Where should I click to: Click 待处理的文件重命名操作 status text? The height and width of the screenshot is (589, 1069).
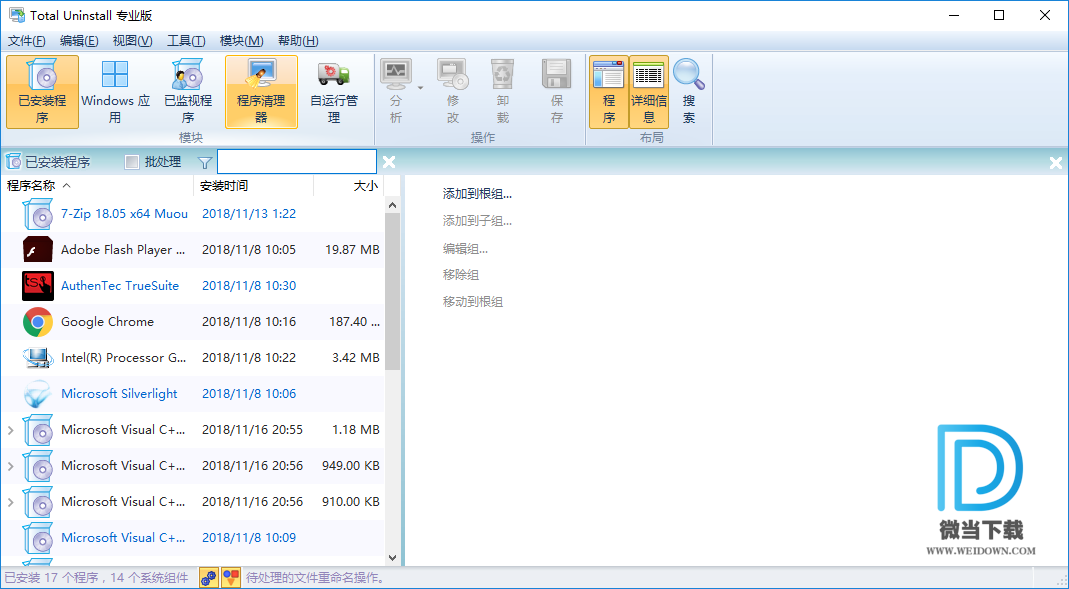(314, 578)
